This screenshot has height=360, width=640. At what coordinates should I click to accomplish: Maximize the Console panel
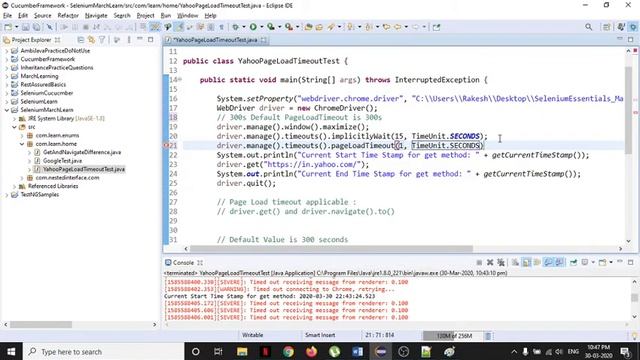[631, 262]
